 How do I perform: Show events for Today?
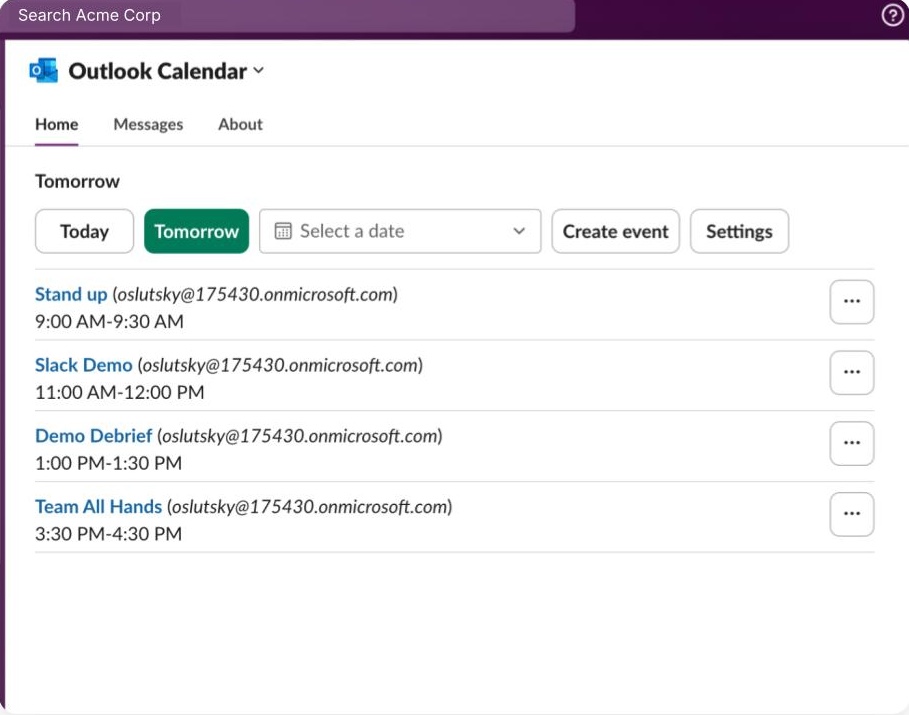point(84,231)
